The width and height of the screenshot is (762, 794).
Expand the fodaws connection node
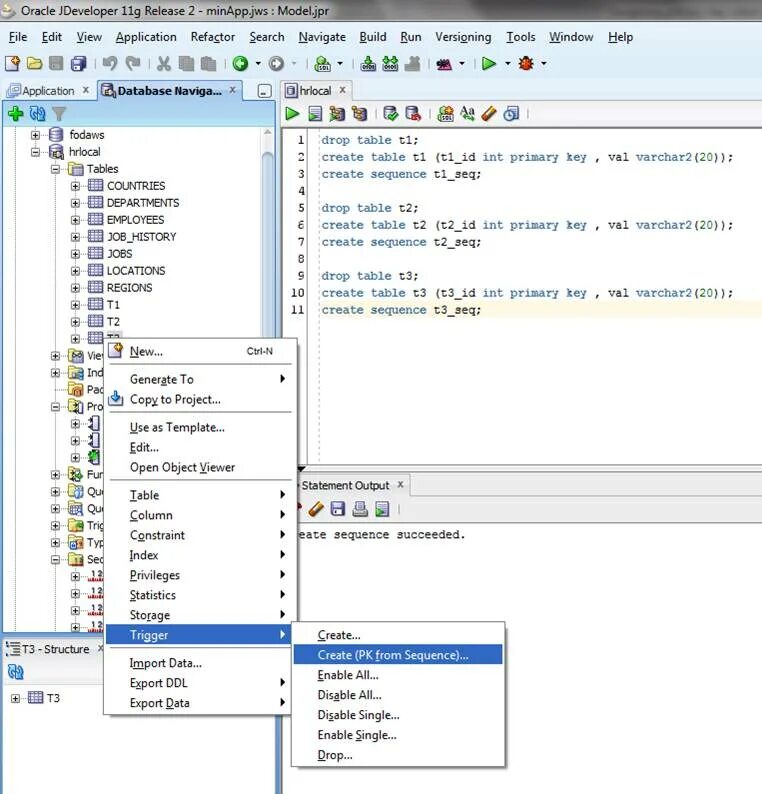[x=35, y=135]
